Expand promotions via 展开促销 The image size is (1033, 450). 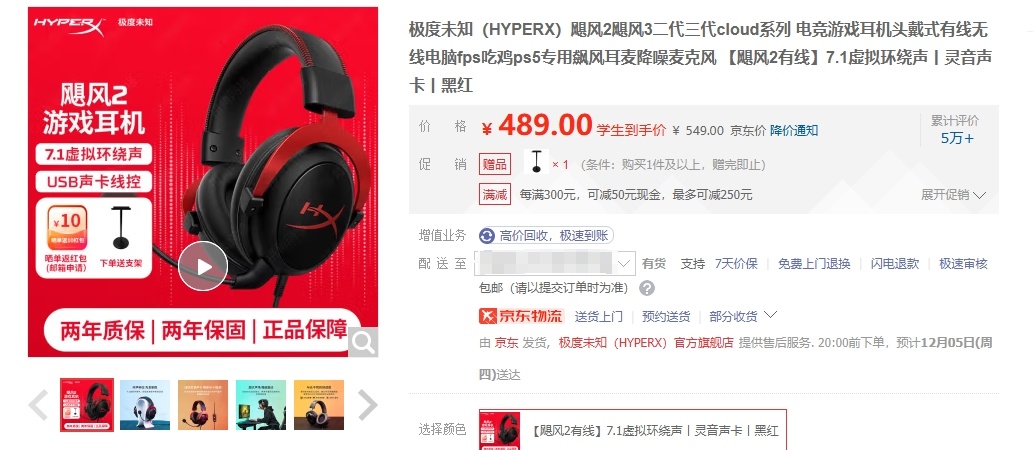[953, 195]
